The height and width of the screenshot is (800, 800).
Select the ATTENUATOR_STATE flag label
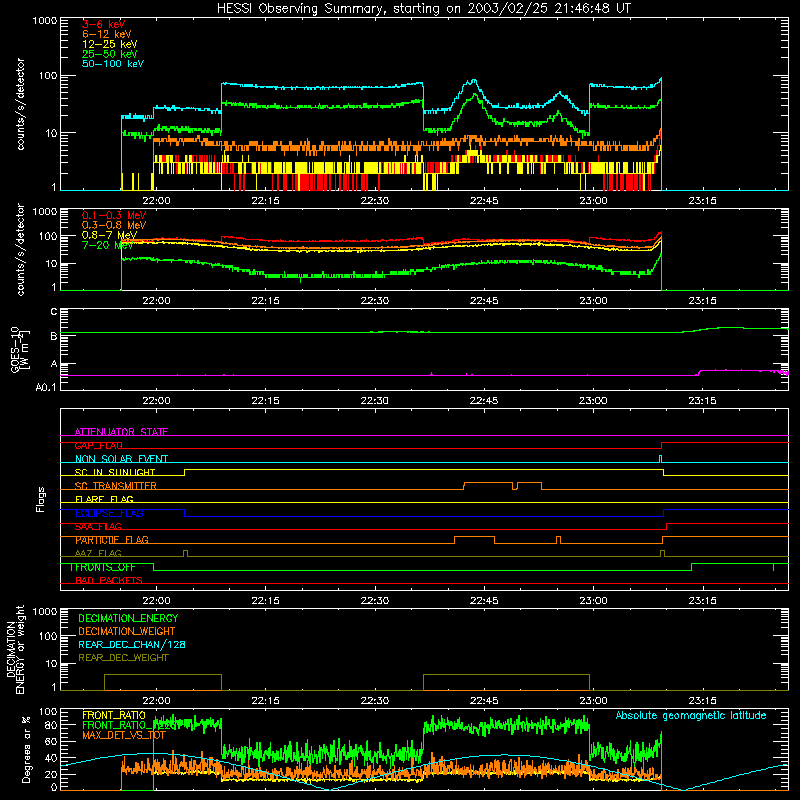121,432
